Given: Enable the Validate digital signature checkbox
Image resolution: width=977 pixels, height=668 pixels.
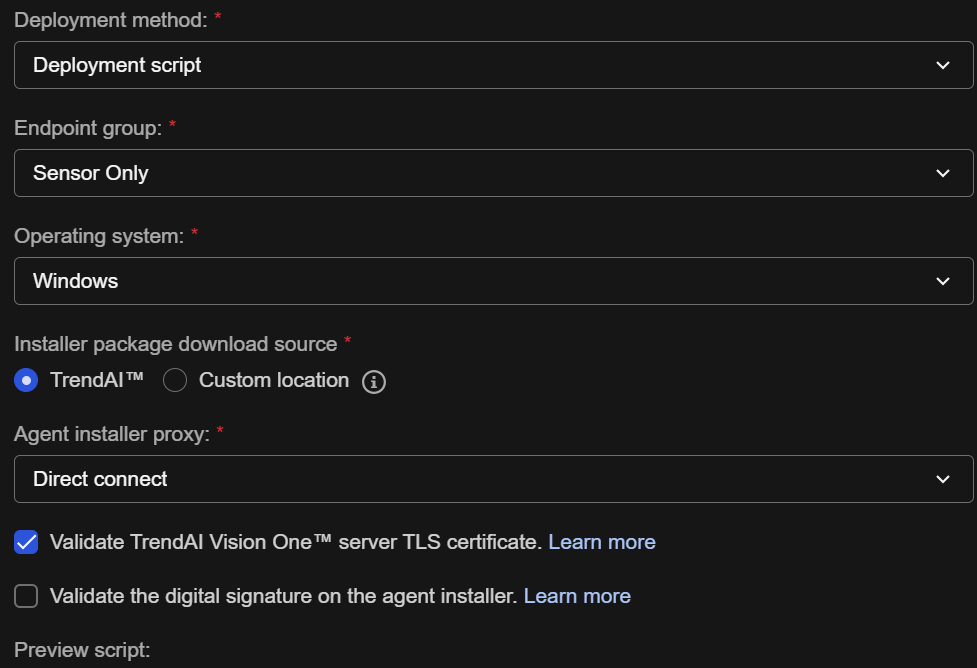Looking at the screenshot, I should 26,596.
